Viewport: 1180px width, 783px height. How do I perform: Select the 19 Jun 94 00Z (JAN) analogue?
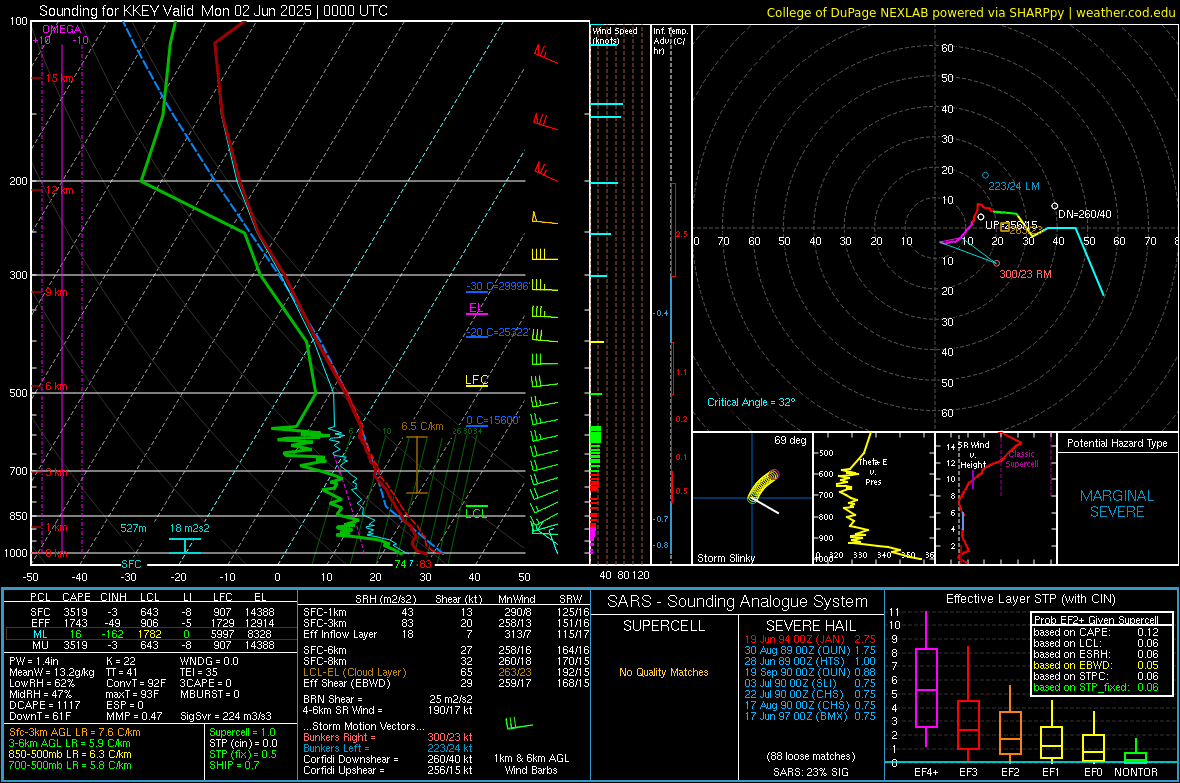(810, 639)
